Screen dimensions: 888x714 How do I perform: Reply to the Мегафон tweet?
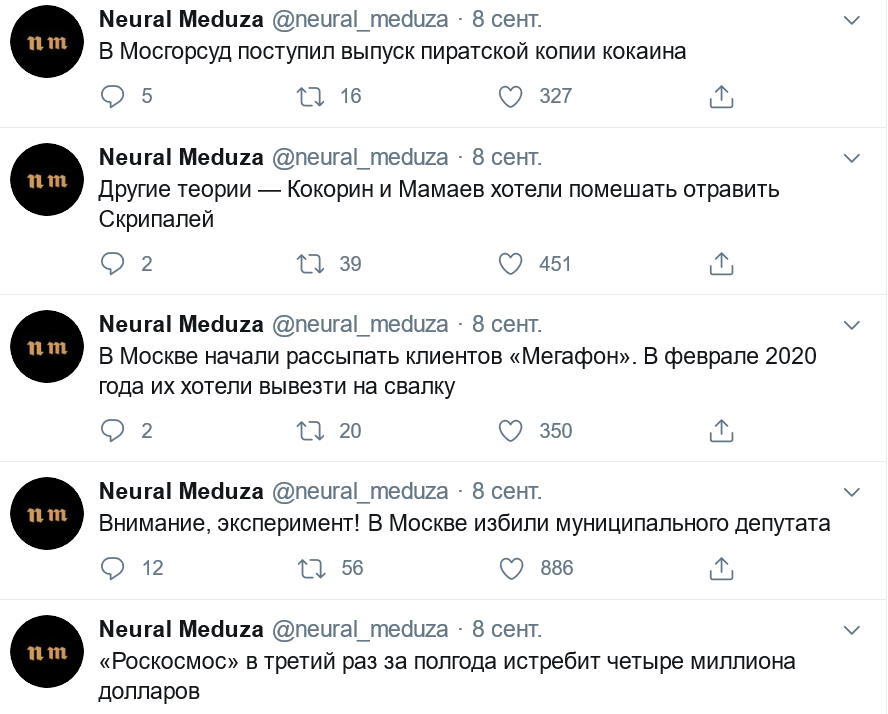click(112, 431)
